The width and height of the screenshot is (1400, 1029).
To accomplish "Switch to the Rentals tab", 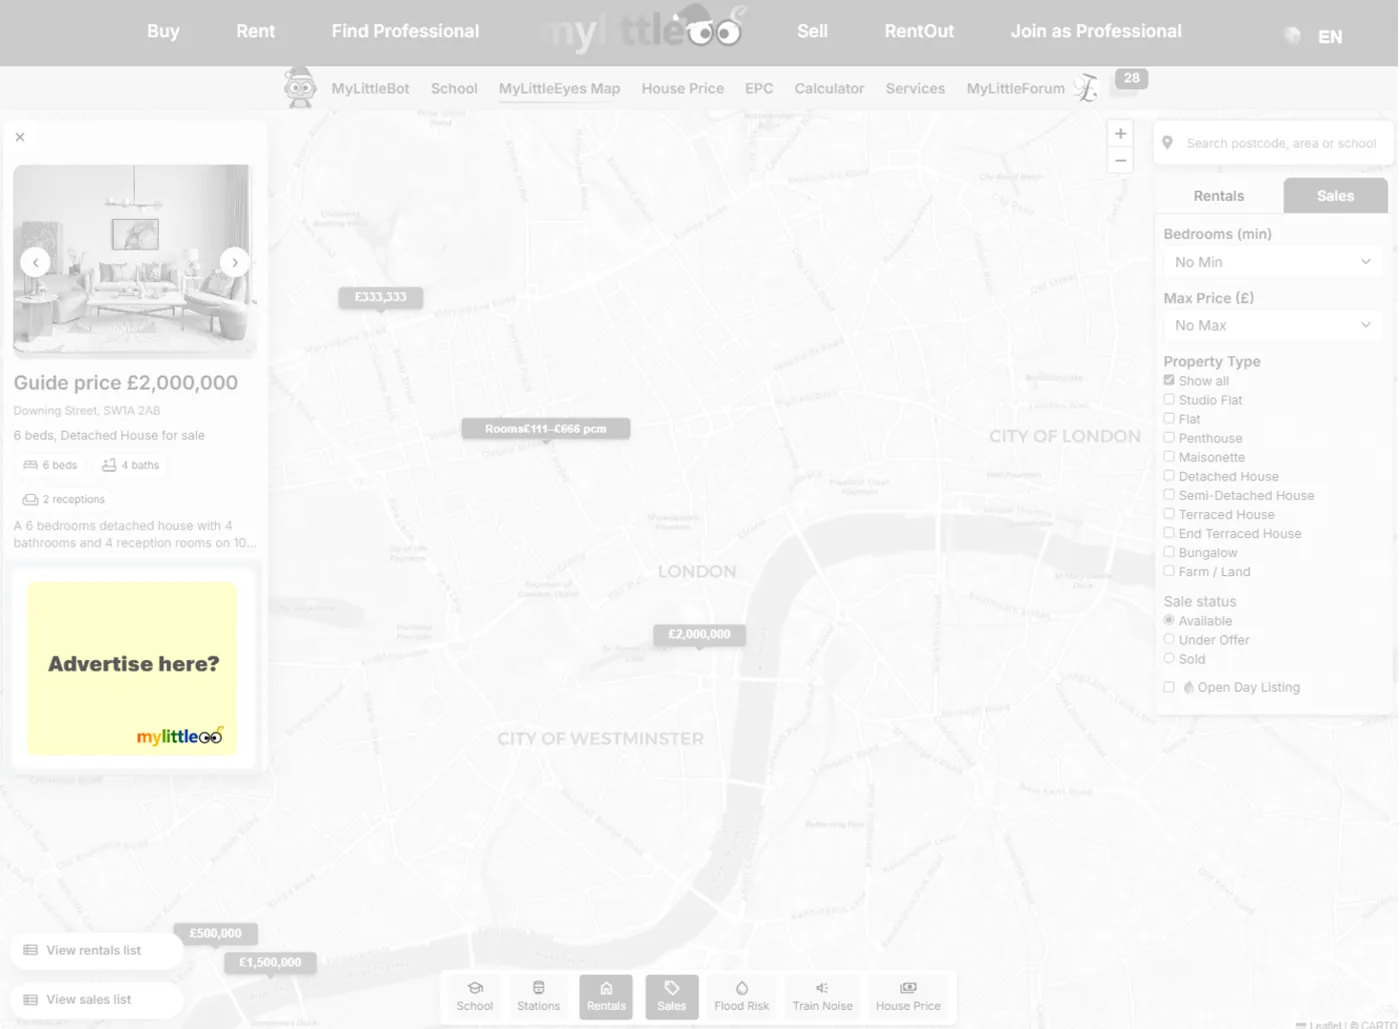I will click(x=1219, y=195).
